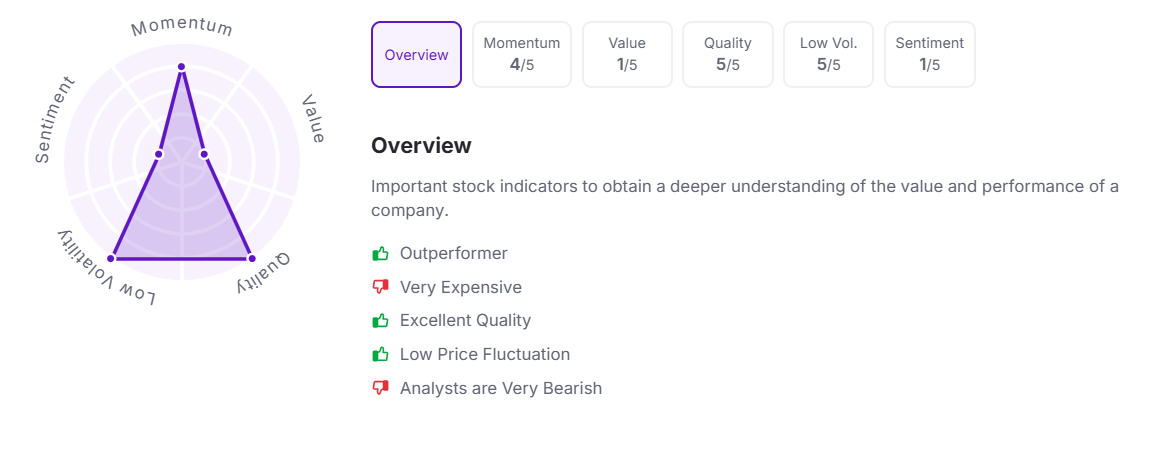Select the Low Vol. 5/5 tab
Viewport: 1152px width, 450px height.
pyautogui.click(x=828, y=54)
